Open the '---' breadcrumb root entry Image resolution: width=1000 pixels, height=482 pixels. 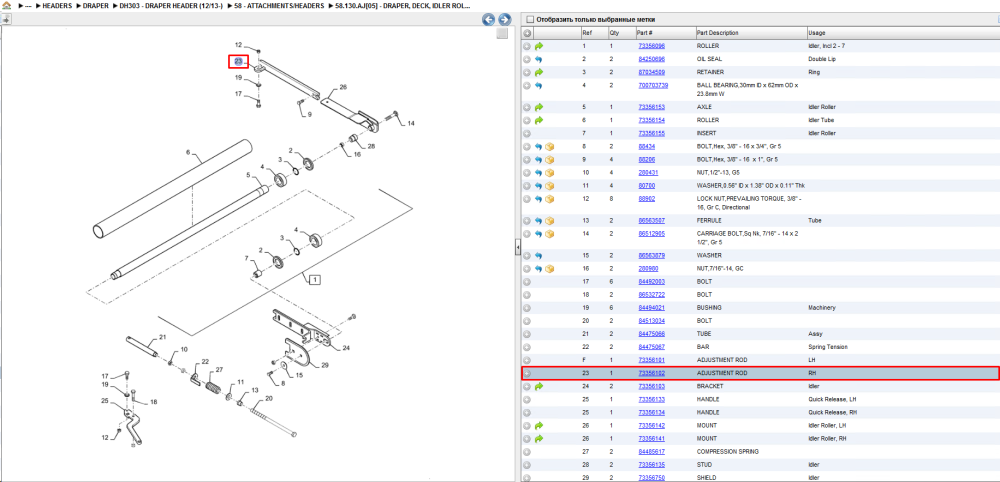(x=29, y=6)
